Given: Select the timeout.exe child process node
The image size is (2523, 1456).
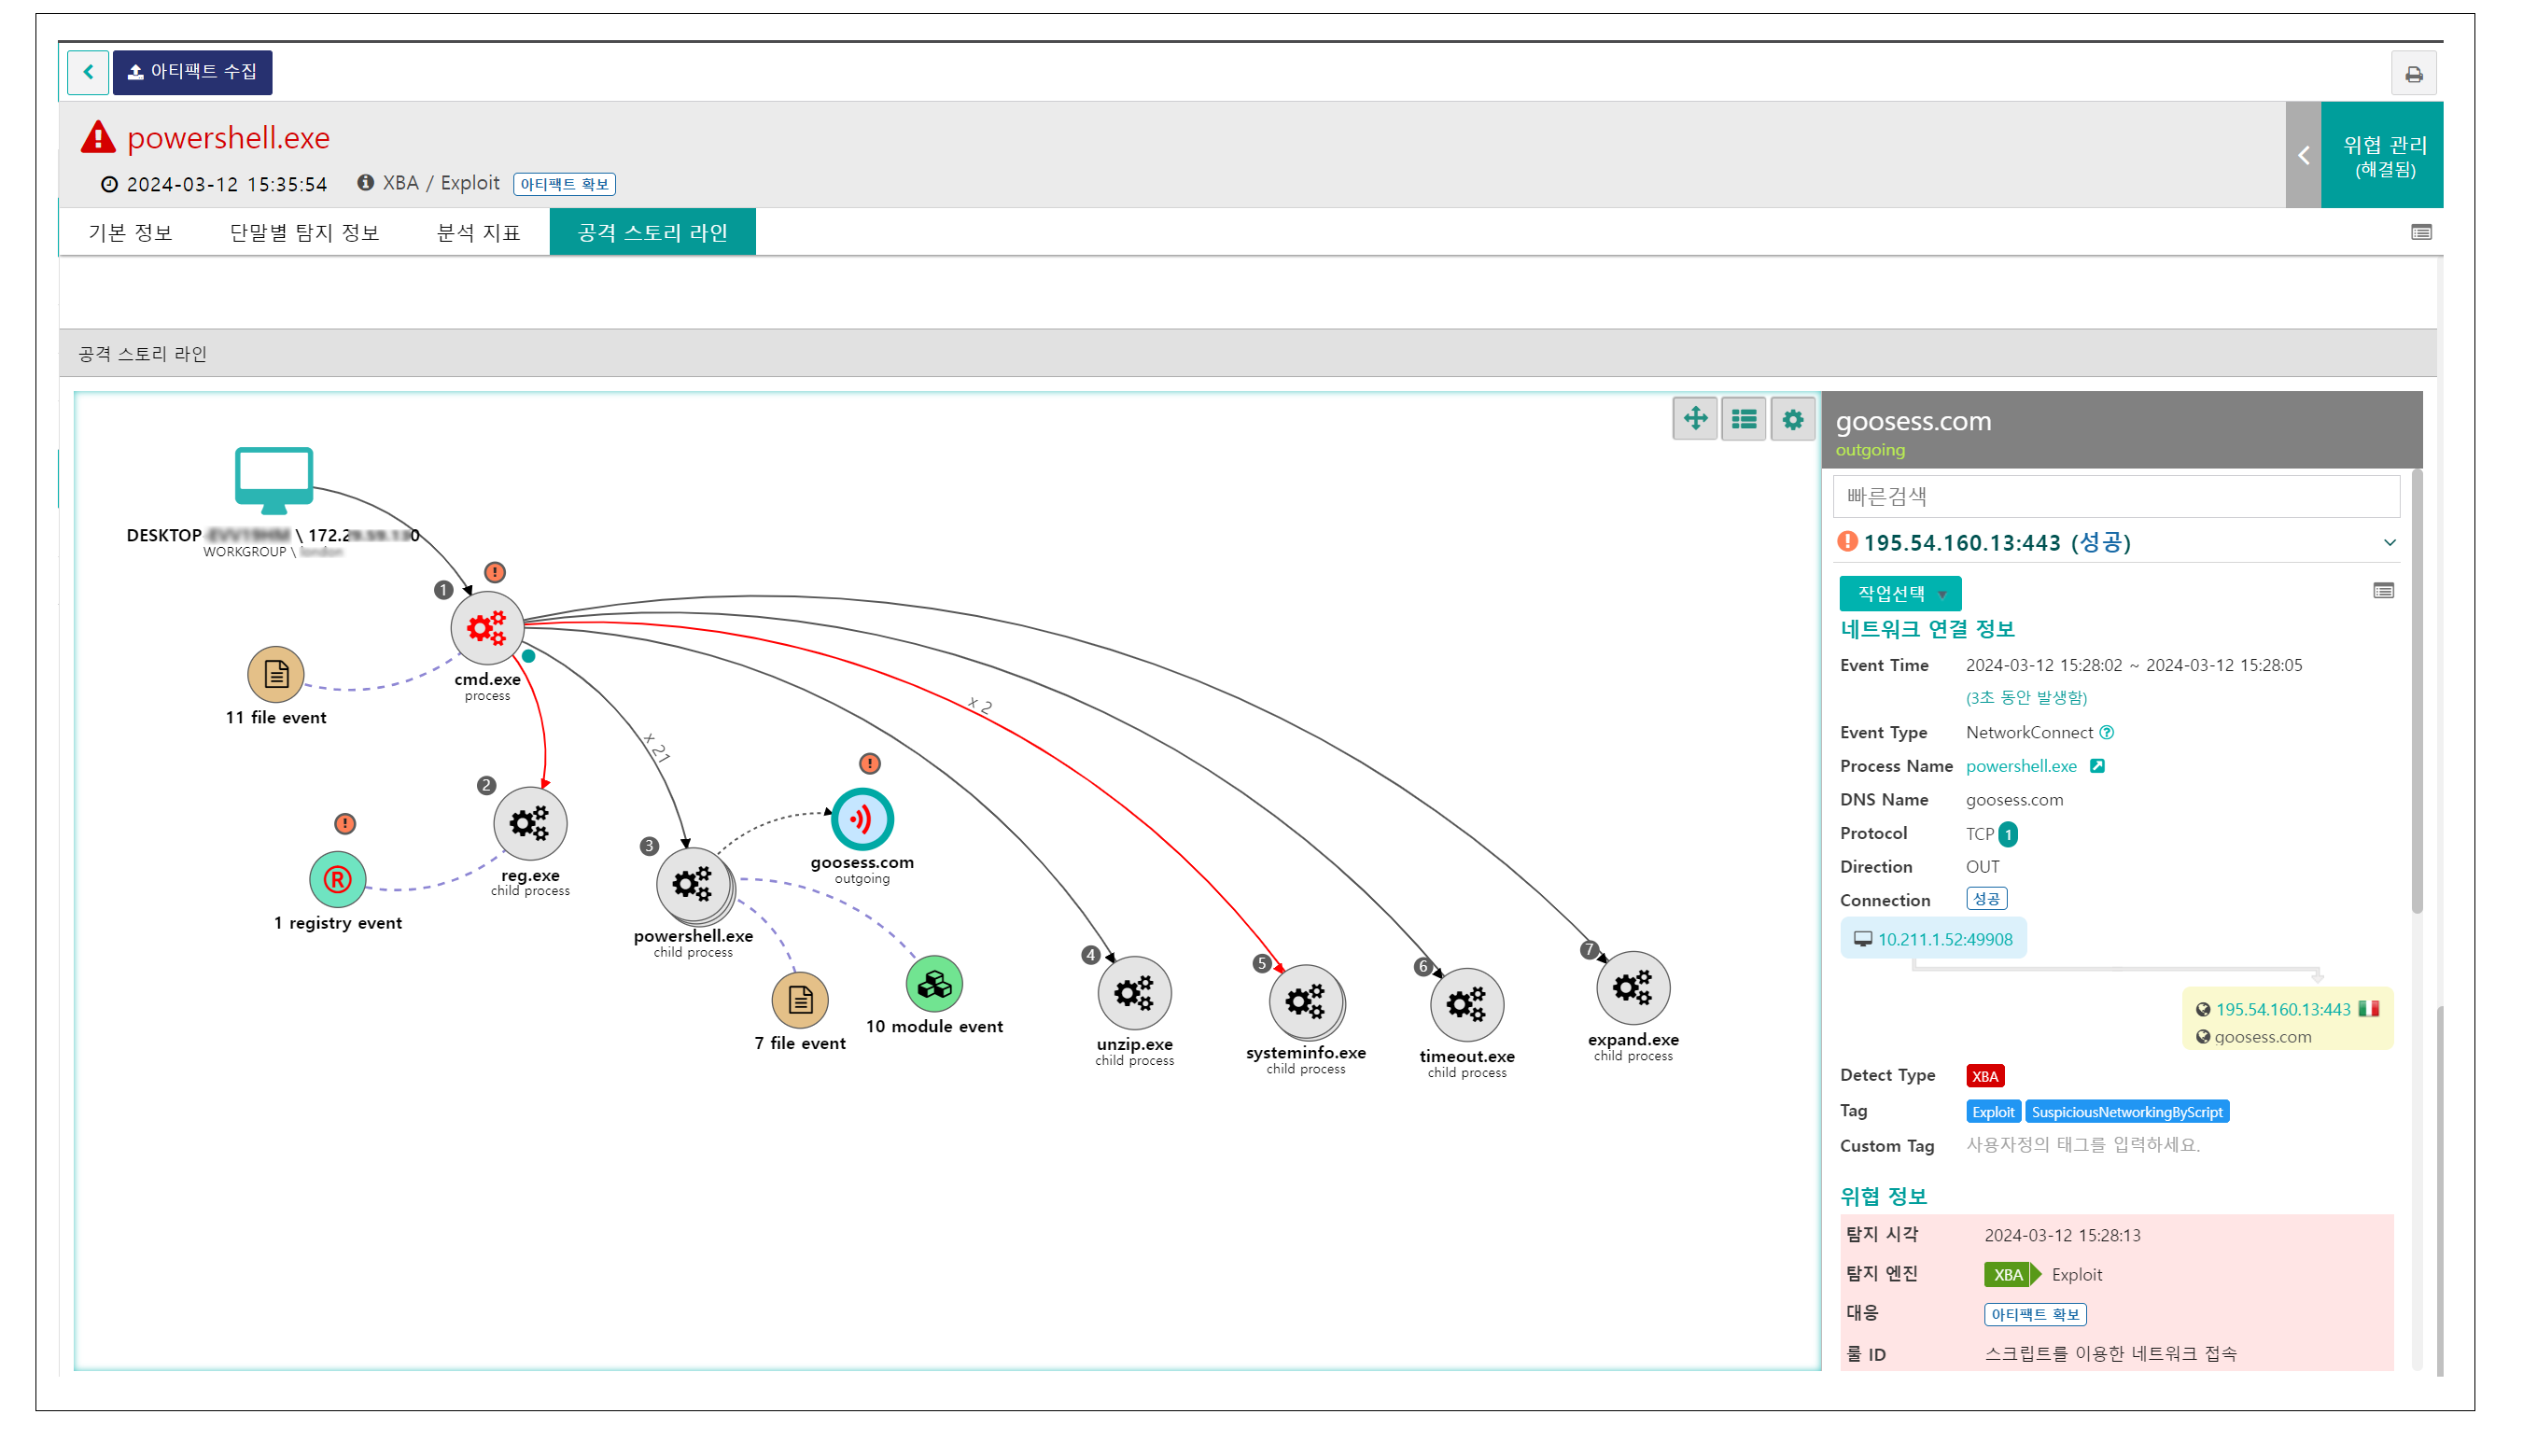Looking at the screenshot, I should pyautogui.click(x=1467, y=1004).
